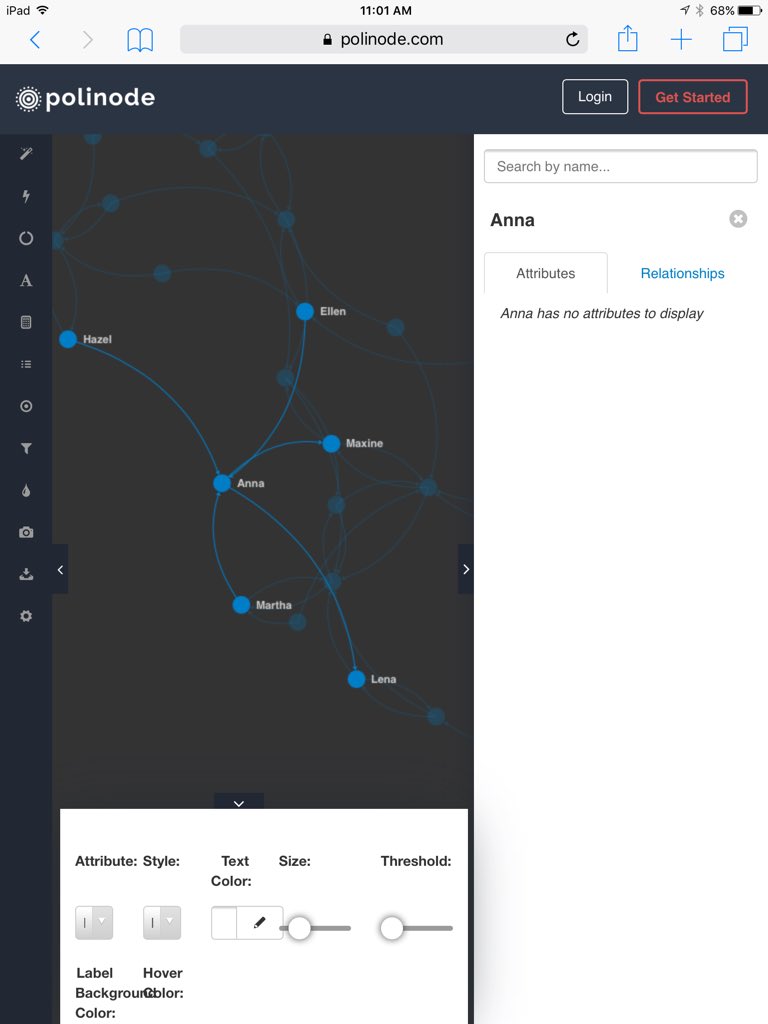Open the magic wand tool in sidebar
This screenshot has height=1024, width=768.
pos(26,154)
